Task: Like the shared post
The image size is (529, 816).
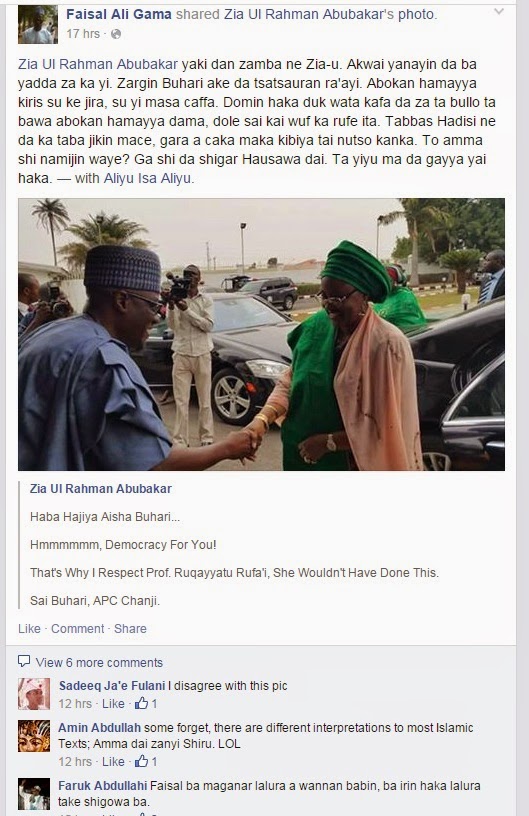Action: click(29, 629)
